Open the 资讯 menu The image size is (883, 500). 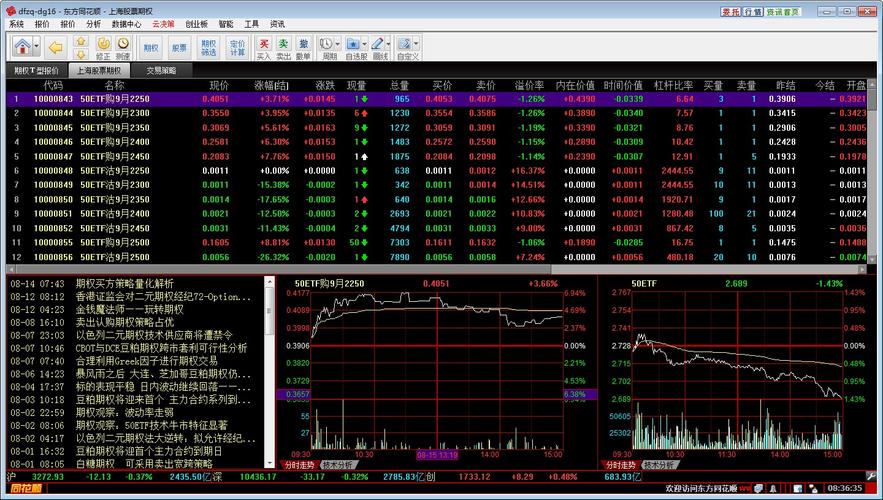coord(277,24)
